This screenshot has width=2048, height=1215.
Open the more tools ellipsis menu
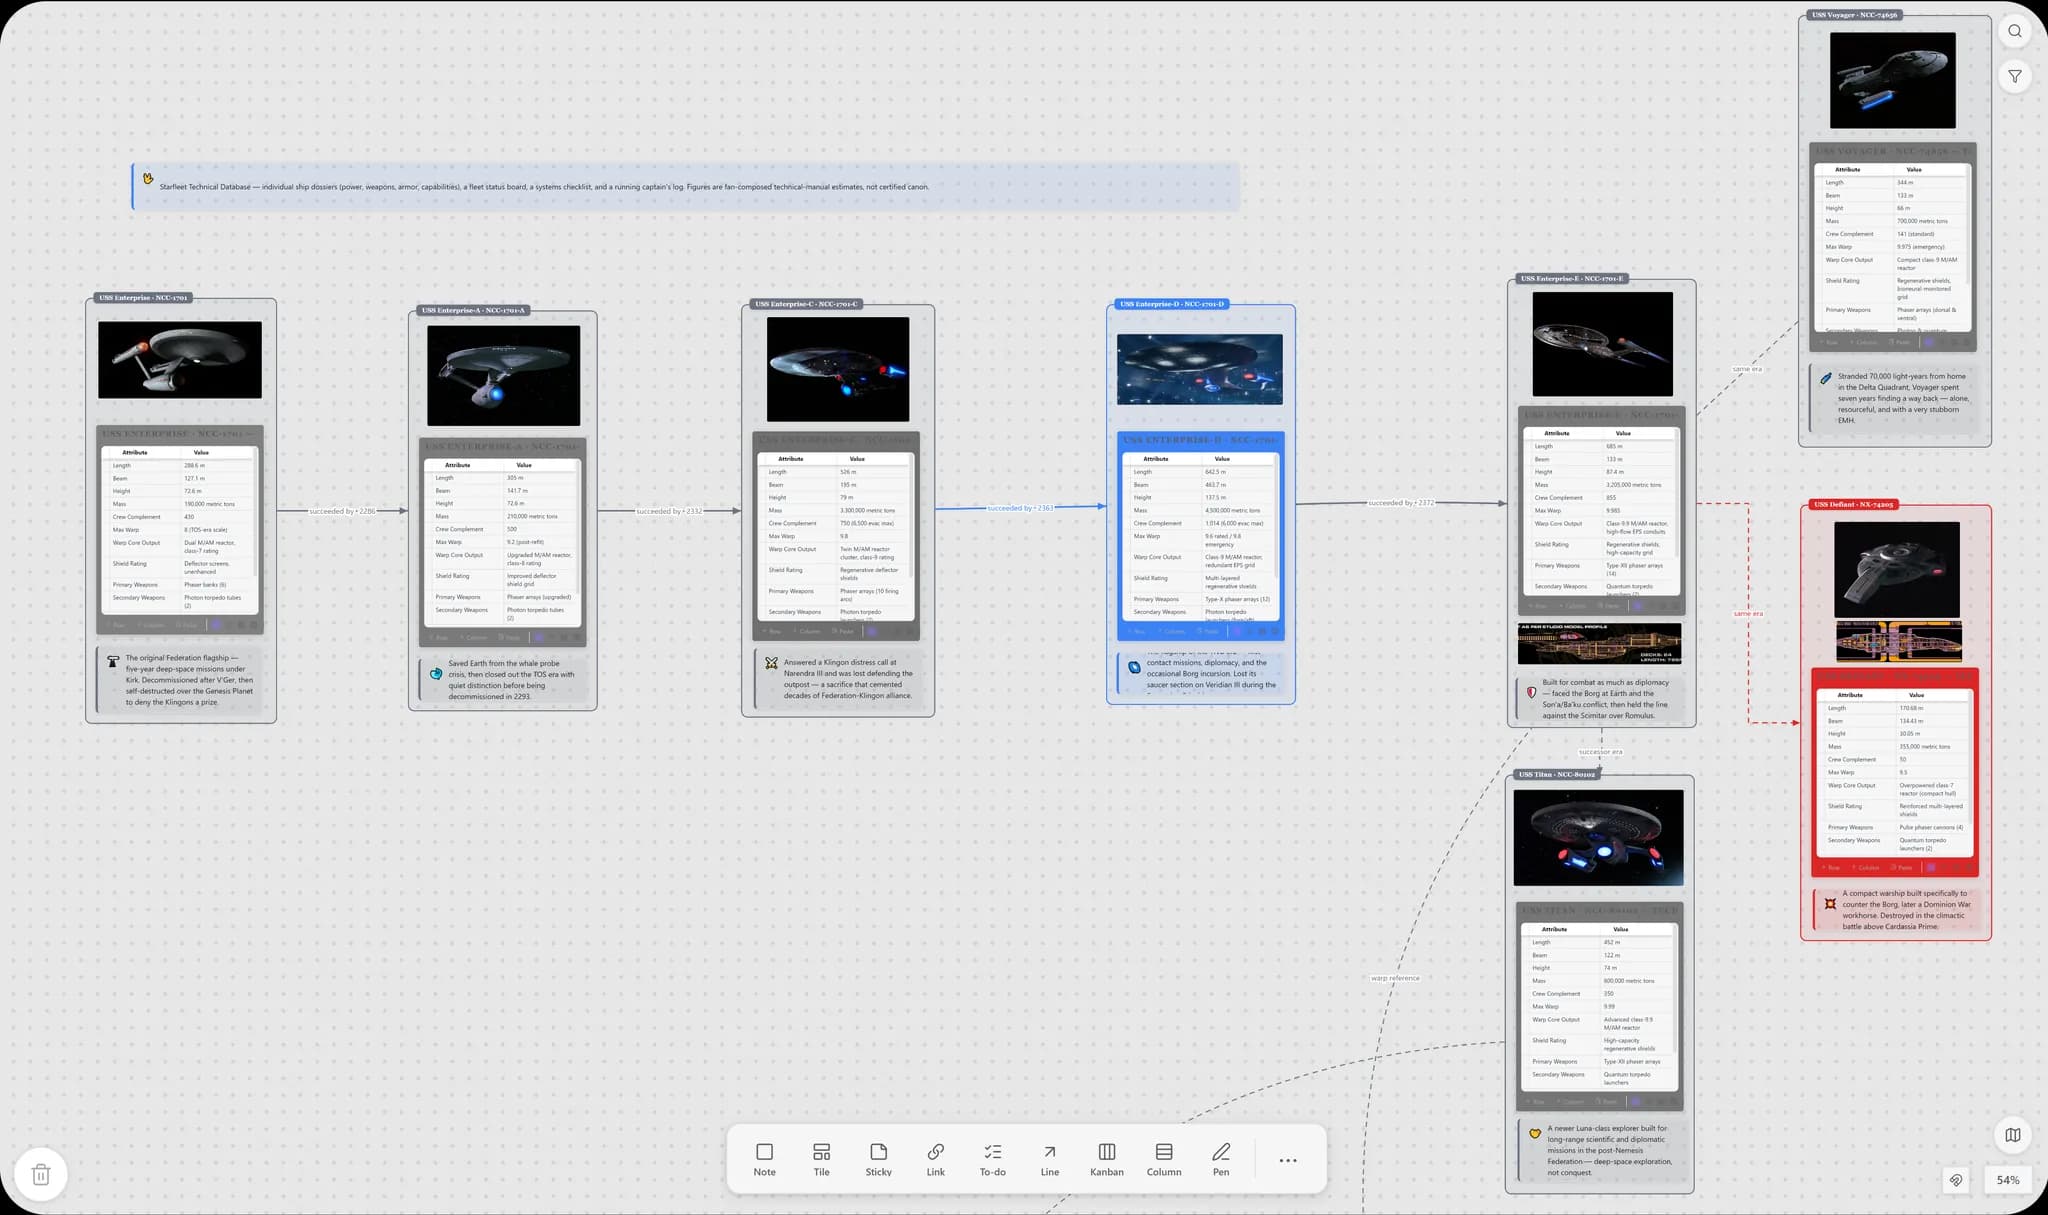tap(1287, 1160)
